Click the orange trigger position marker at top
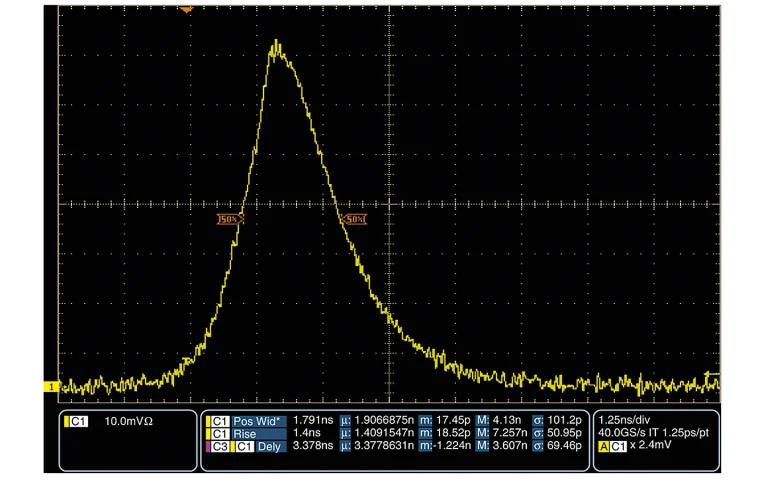Viewport: 768px width, 480px height. click(186, 9)
